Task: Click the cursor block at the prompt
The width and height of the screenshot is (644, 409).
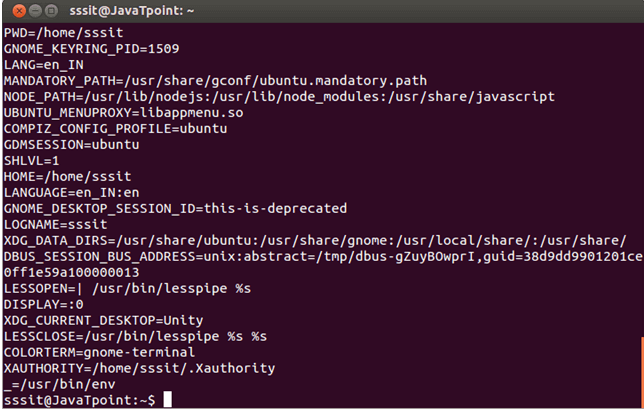Action: [168, 399]
